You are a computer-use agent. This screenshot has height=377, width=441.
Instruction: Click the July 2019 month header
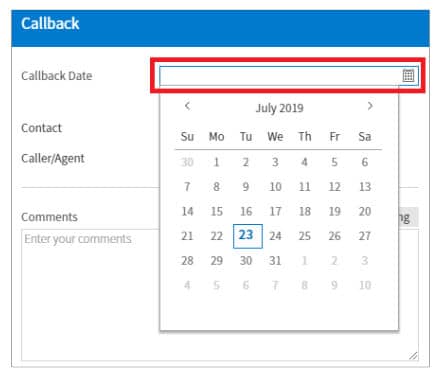pyautogui.click(x=279, y=108)
